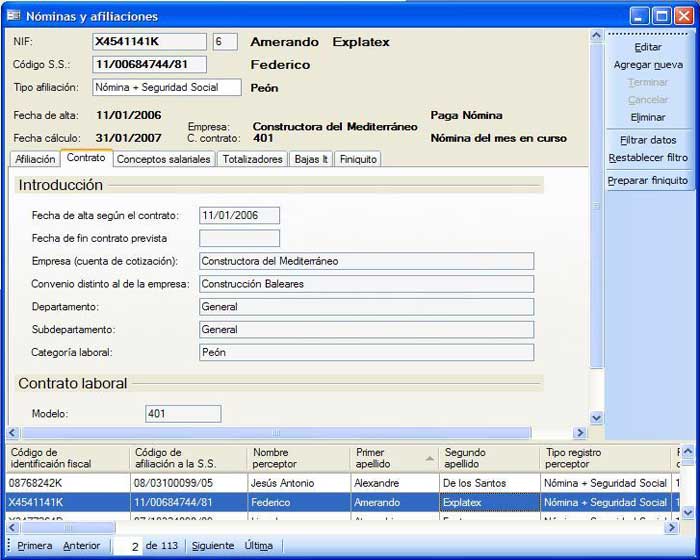Jump to the Última record
This screenshot has height=560, width=700.
259,546
